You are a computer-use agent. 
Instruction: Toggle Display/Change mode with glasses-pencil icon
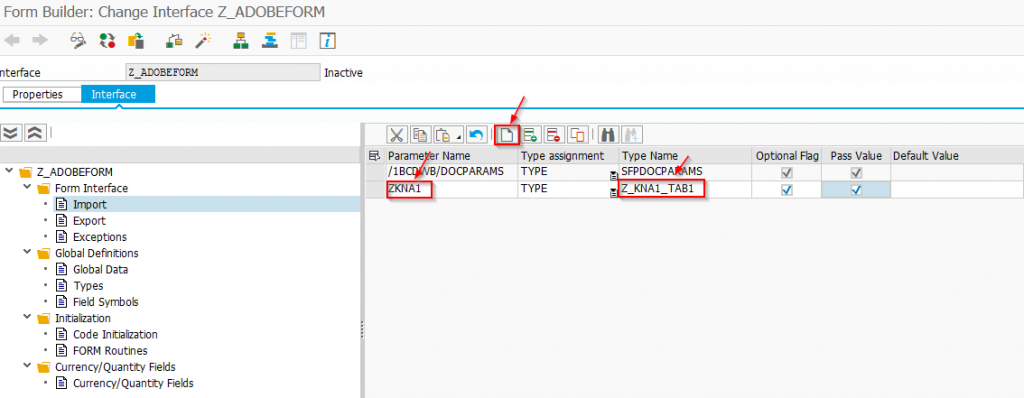pyautogui.click(x=78, y=41)
